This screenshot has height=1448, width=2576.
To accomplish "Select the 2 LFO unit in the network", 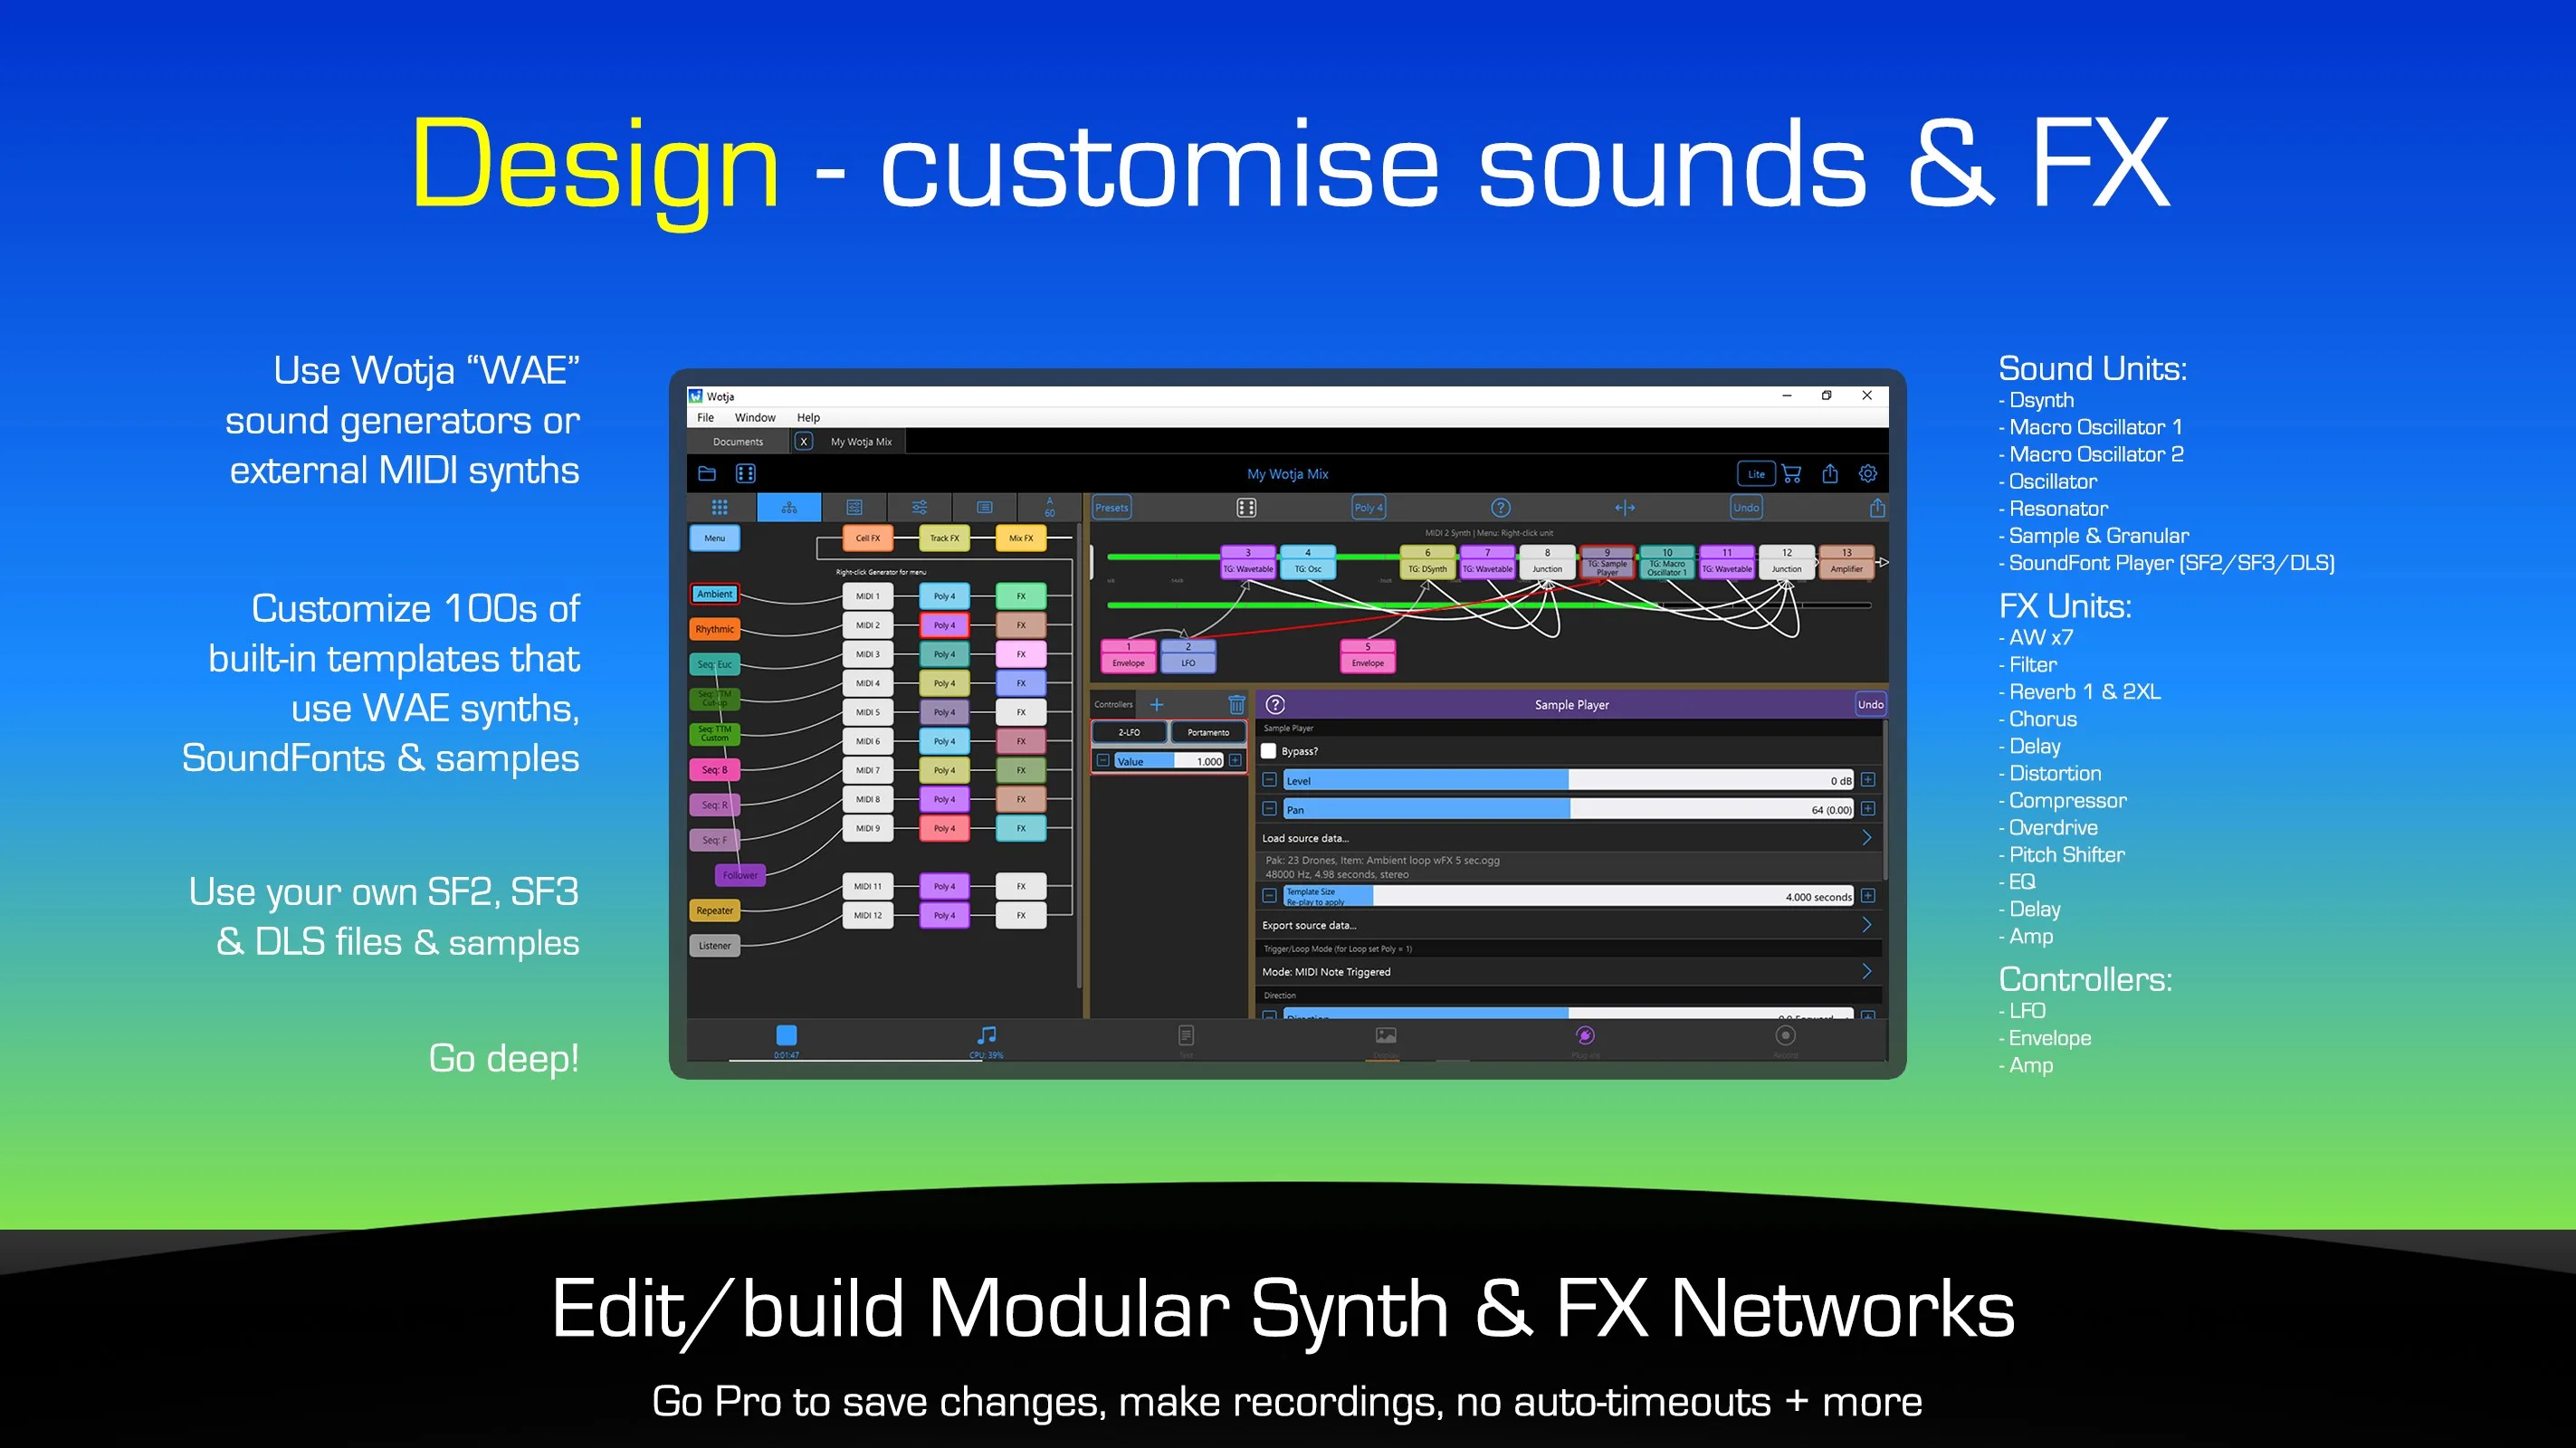I will (1188, 656).
